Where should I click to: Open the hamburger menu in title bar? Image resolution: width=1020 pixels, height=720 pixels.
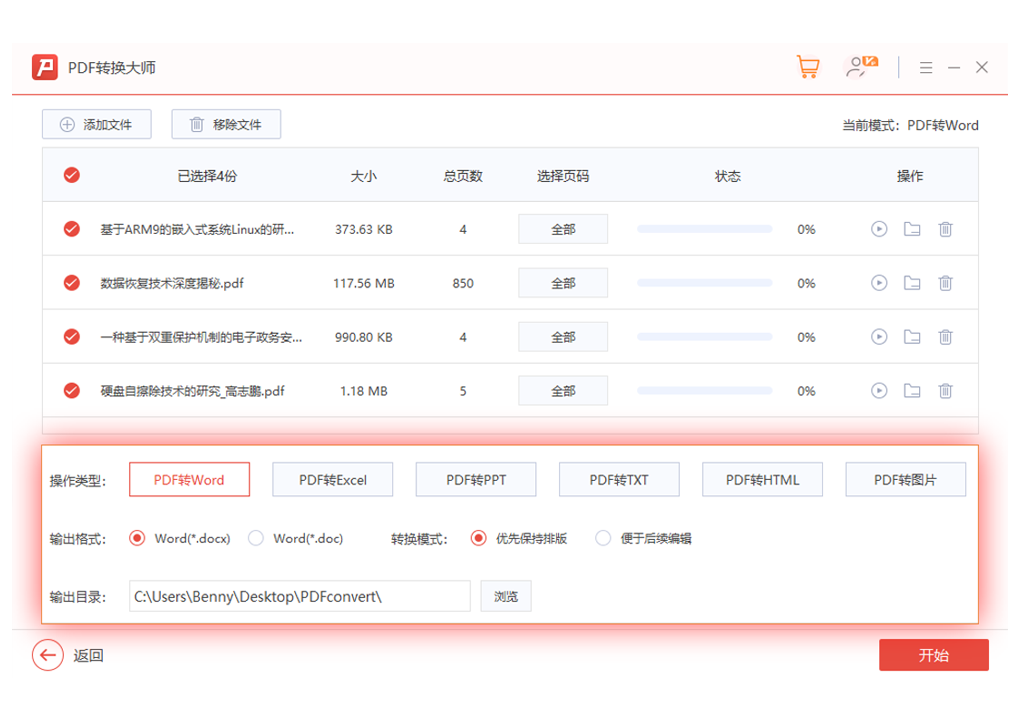[926, 68]
